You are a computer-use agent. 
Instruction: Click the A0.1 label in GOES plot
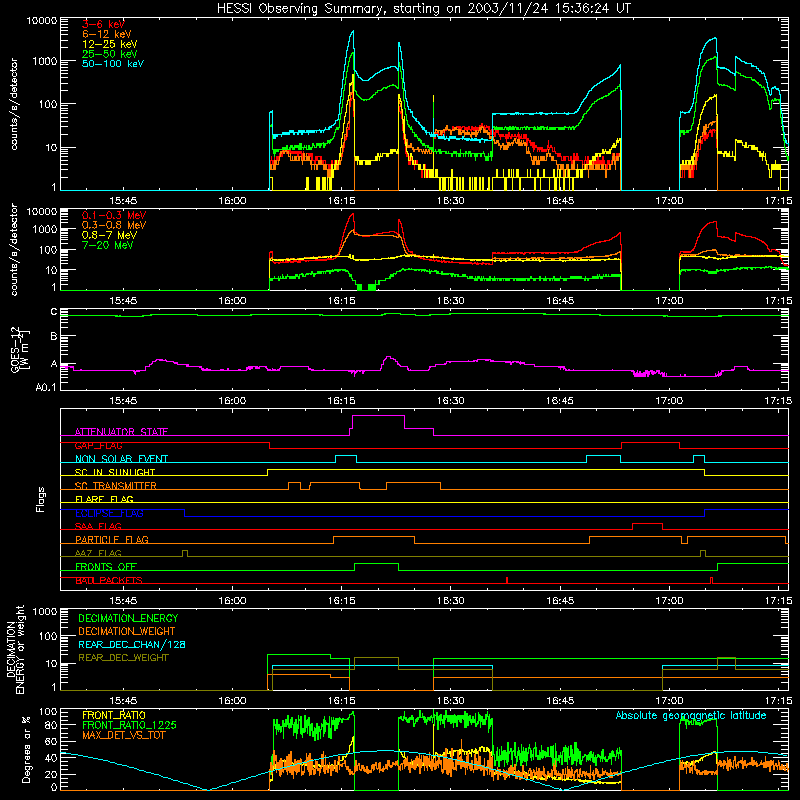(x=46, y=387)
